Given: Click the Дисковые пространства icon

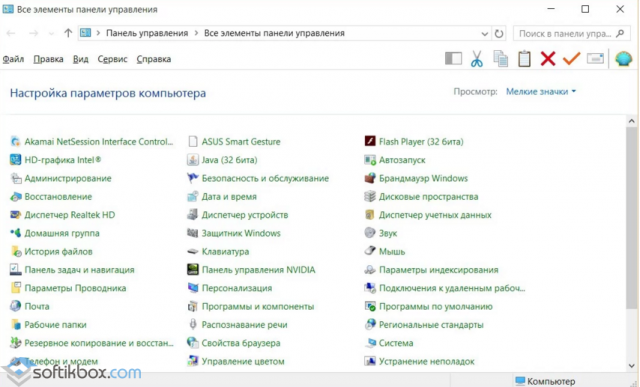Looking at the screenshot, I should point(370,196).
